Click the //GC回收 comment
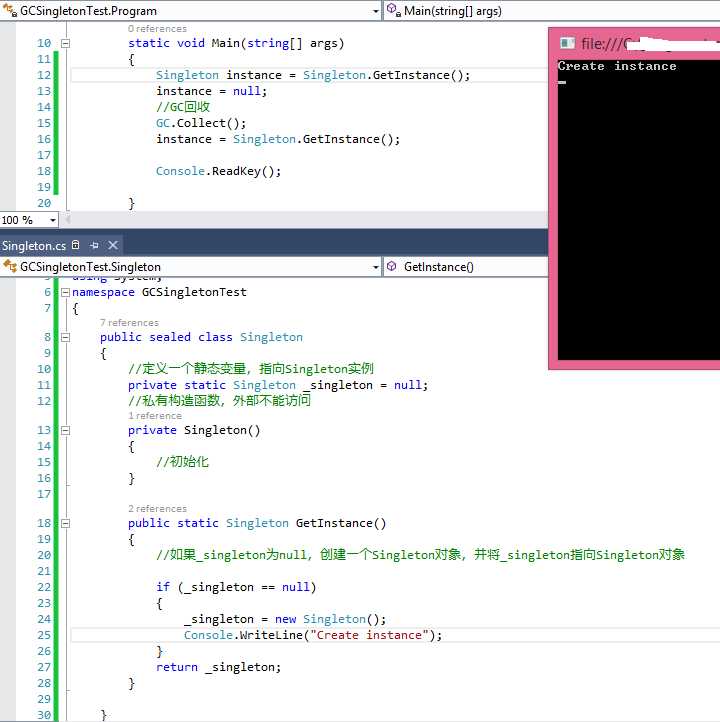This screenshot has height=722, width=720. 183,107
